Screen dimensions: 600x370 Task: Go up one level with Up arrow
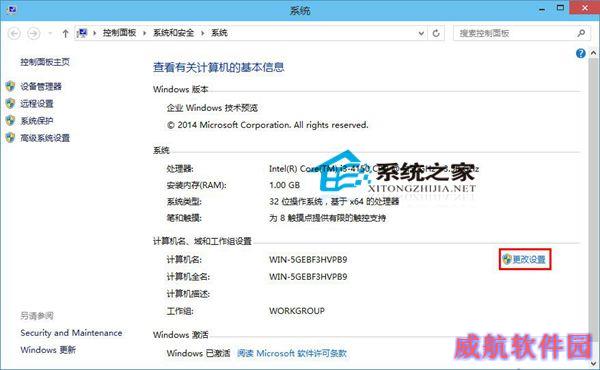[x=65, y=33]
